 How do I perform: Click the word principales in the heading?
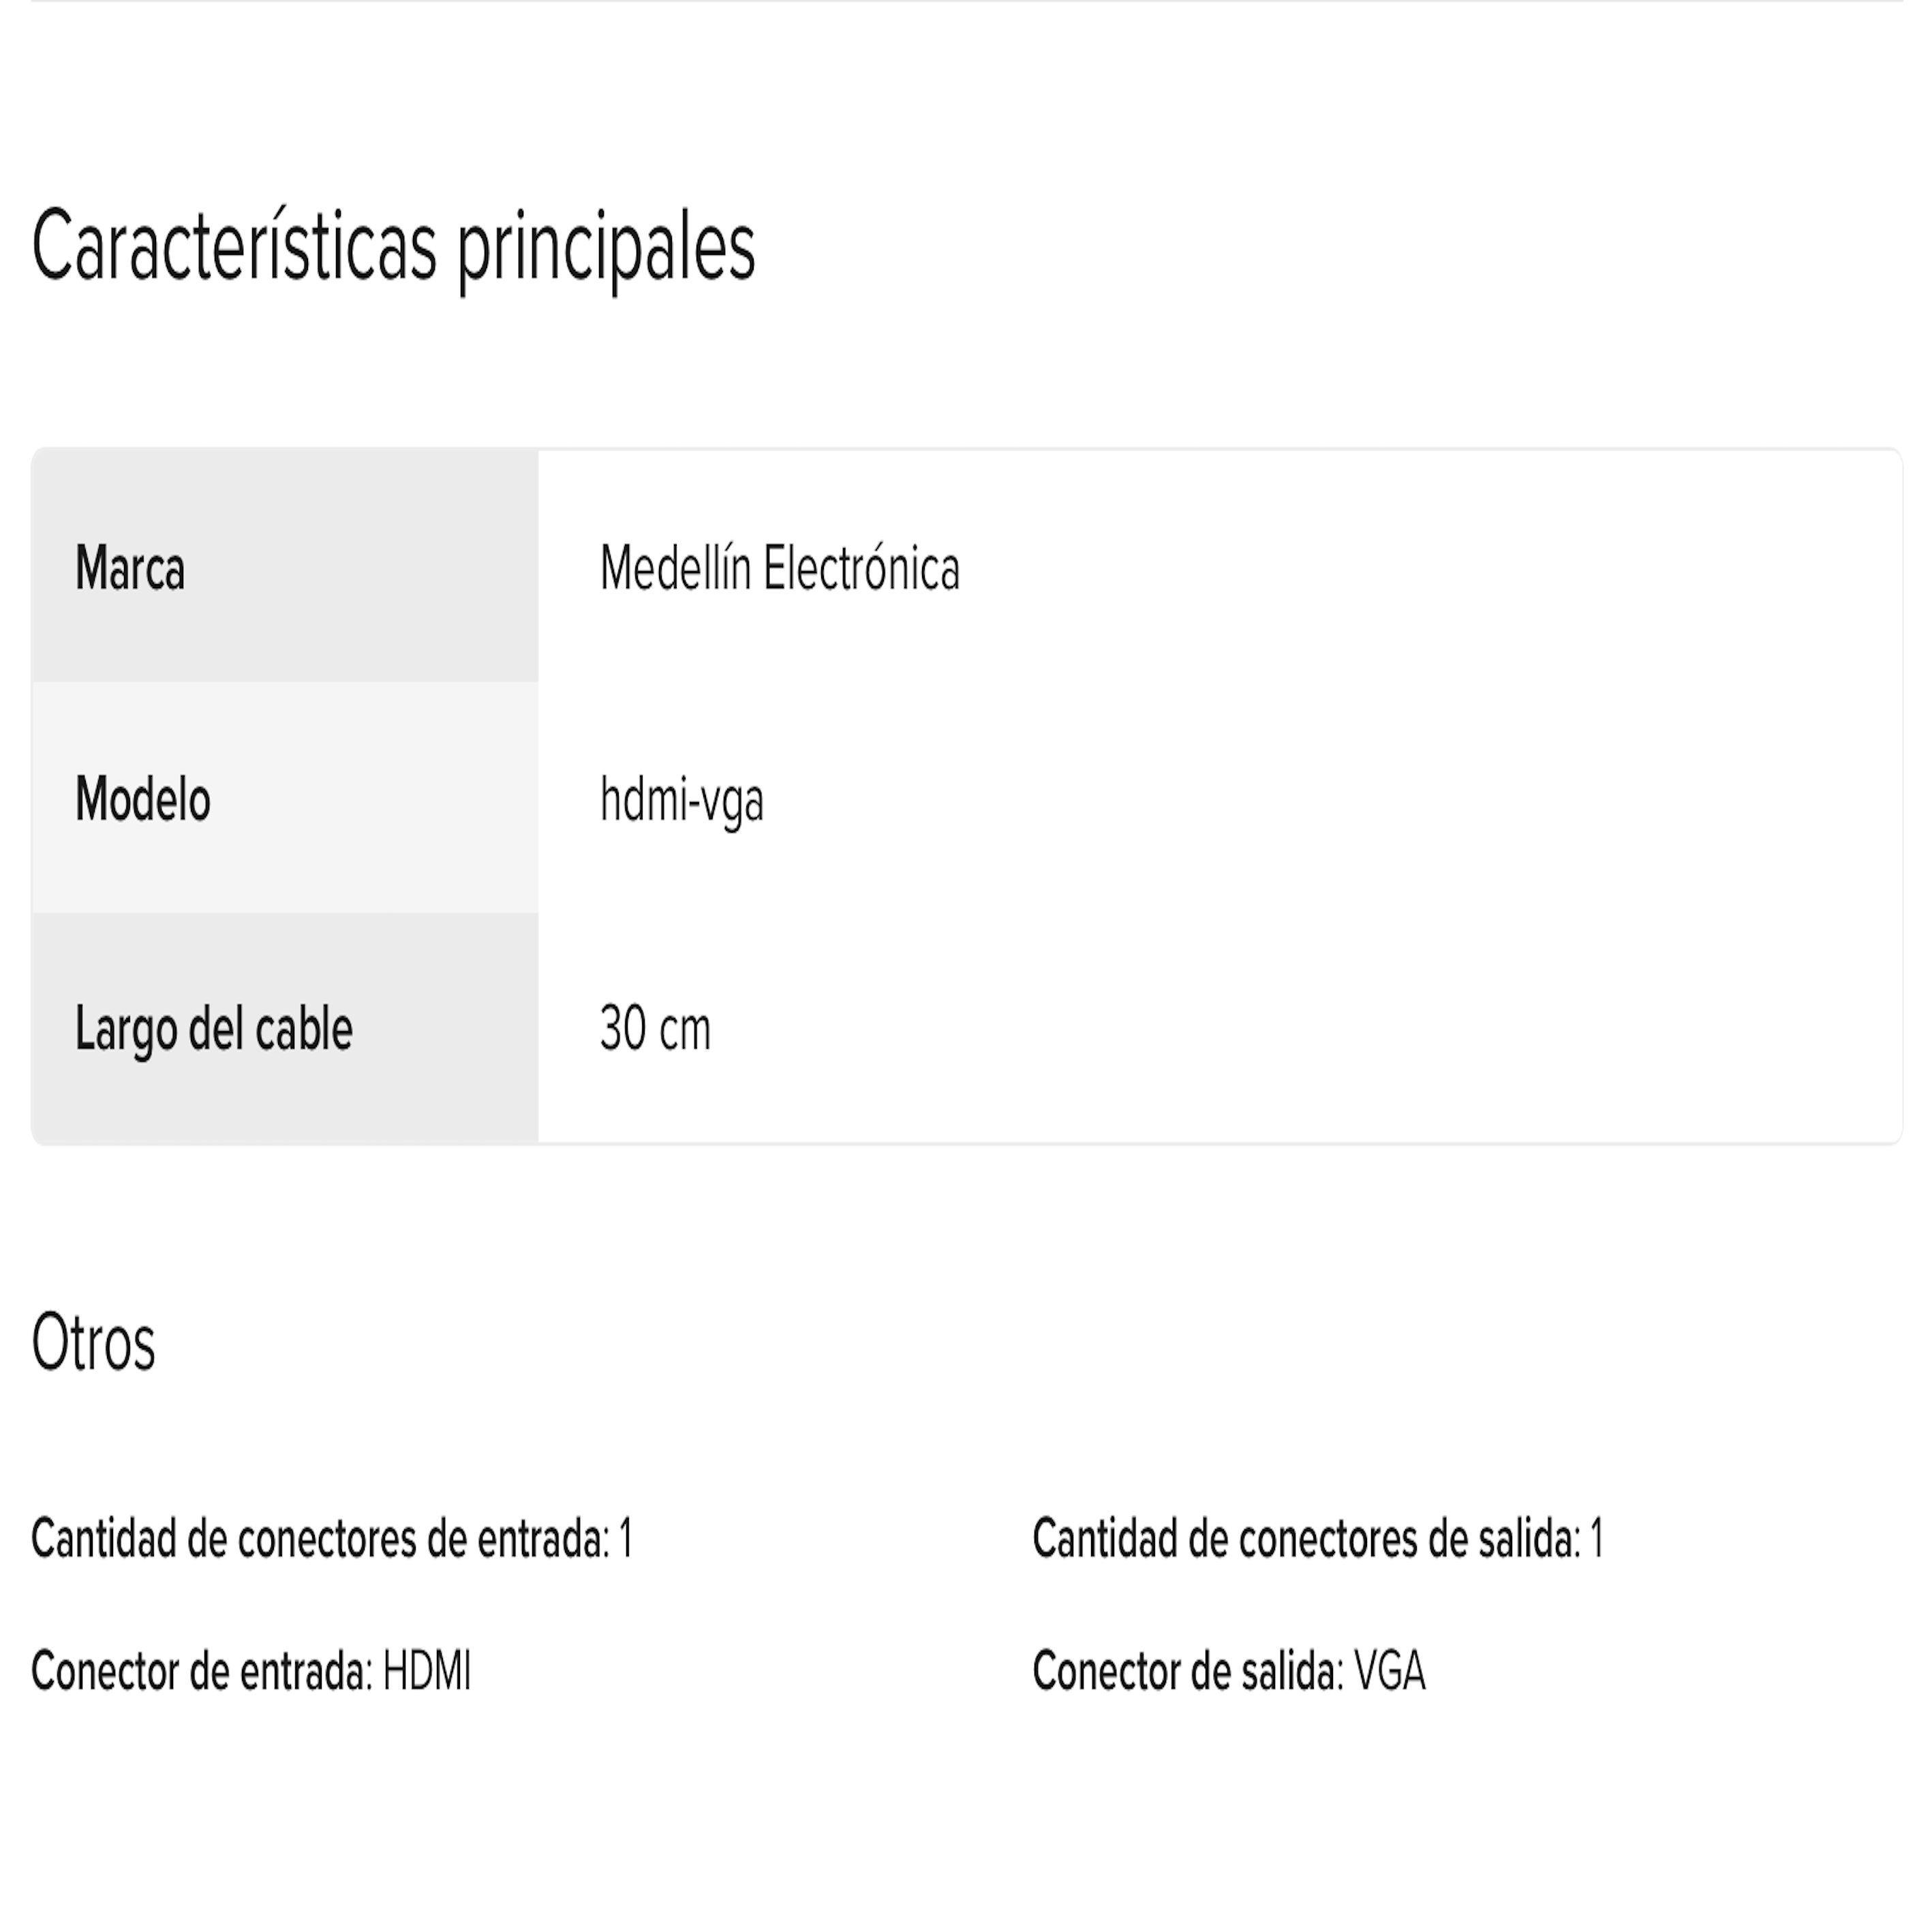[607, 250]
